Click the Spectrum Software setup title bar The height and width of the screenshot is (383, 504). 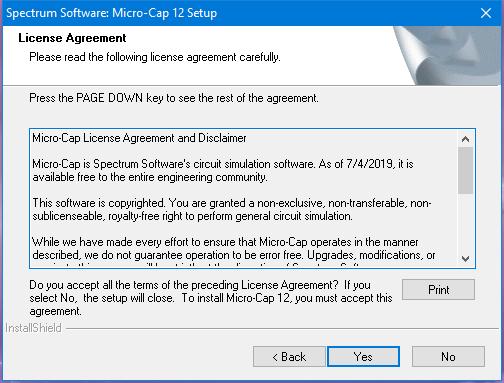[233, 13]
